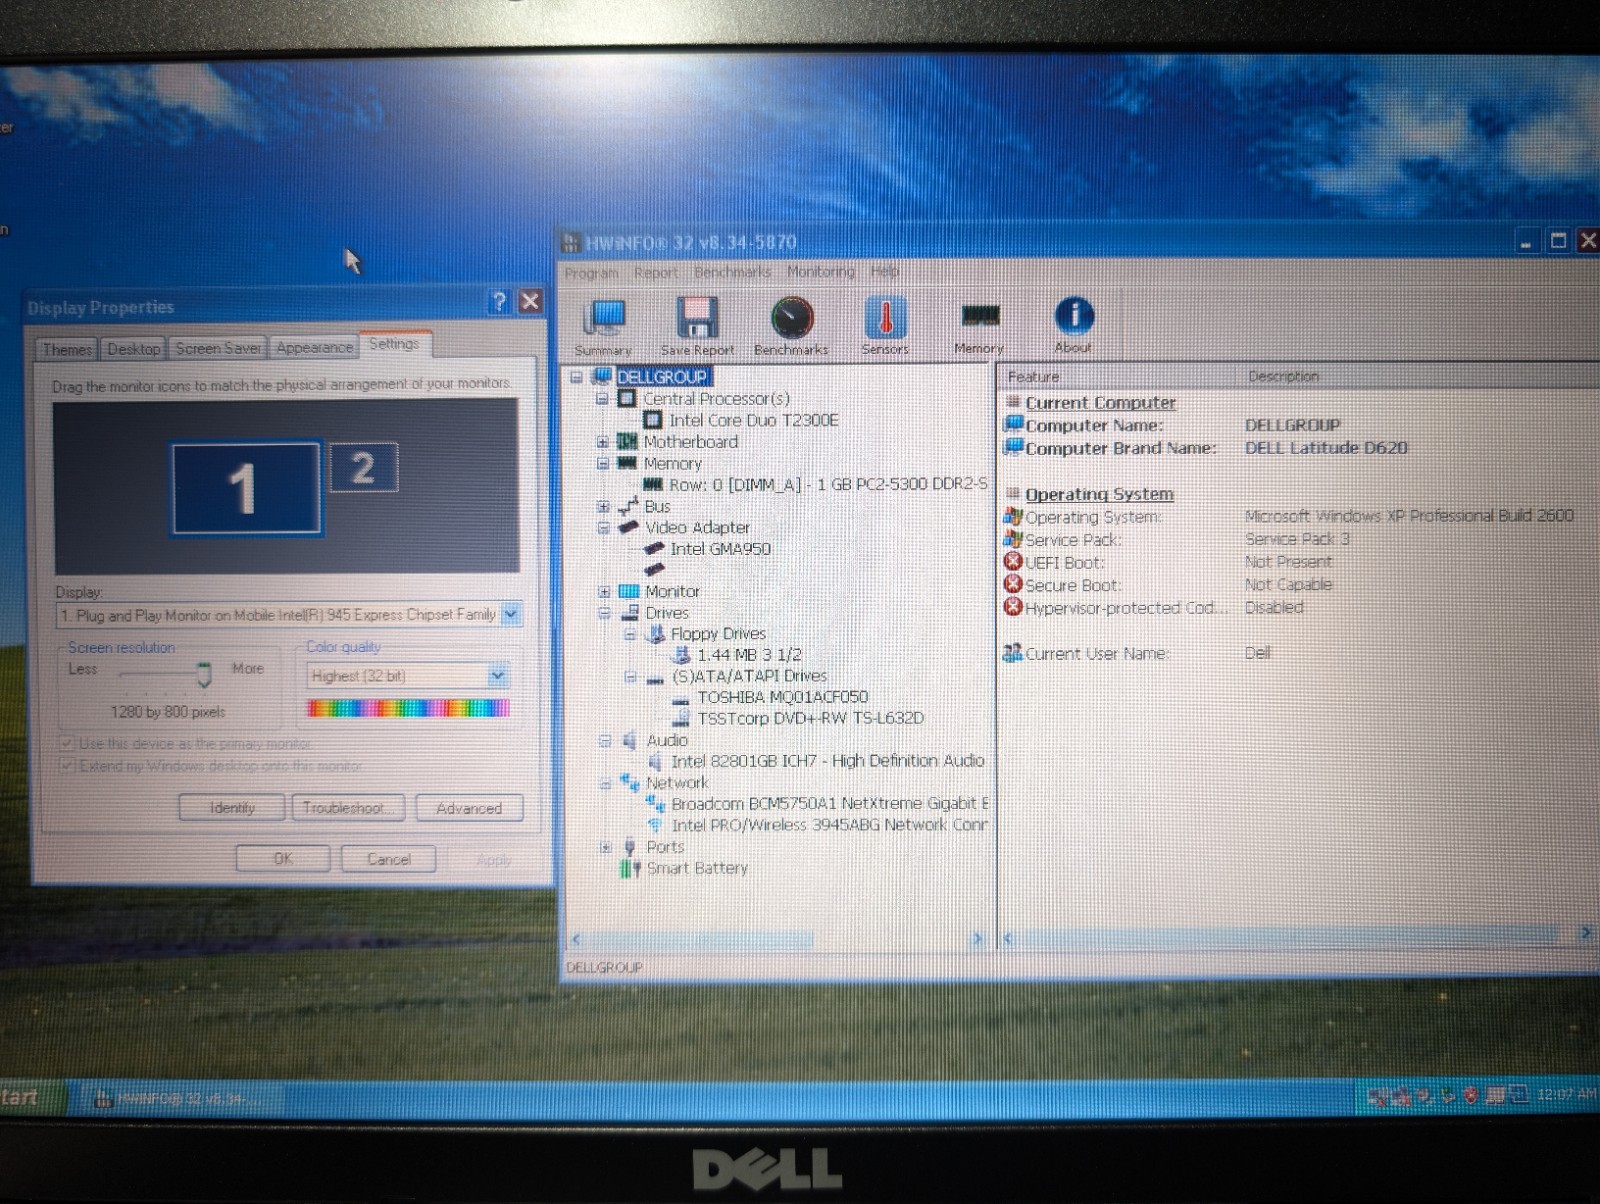Image resolution: width=1600 pixels, height=1204 pixels.
Task: Click the Bus tree node
Action: click(657, 506)
